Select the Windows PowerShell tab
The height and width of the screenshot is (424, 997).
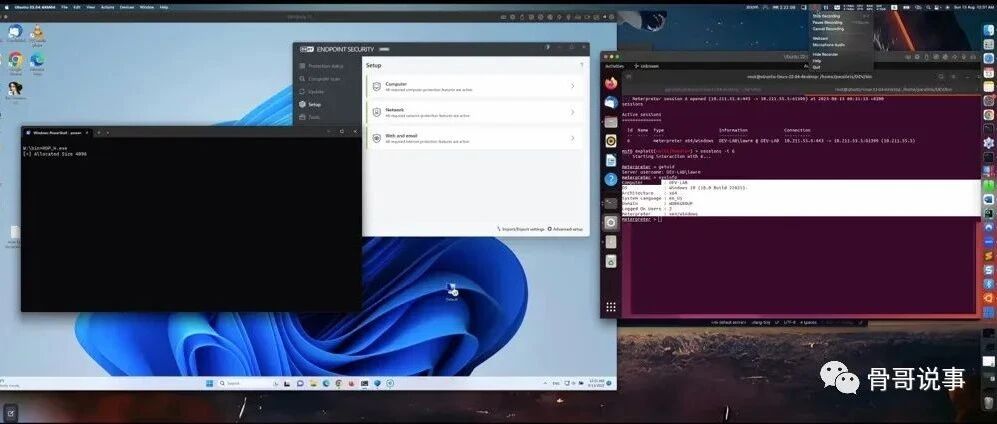[57, 133]
